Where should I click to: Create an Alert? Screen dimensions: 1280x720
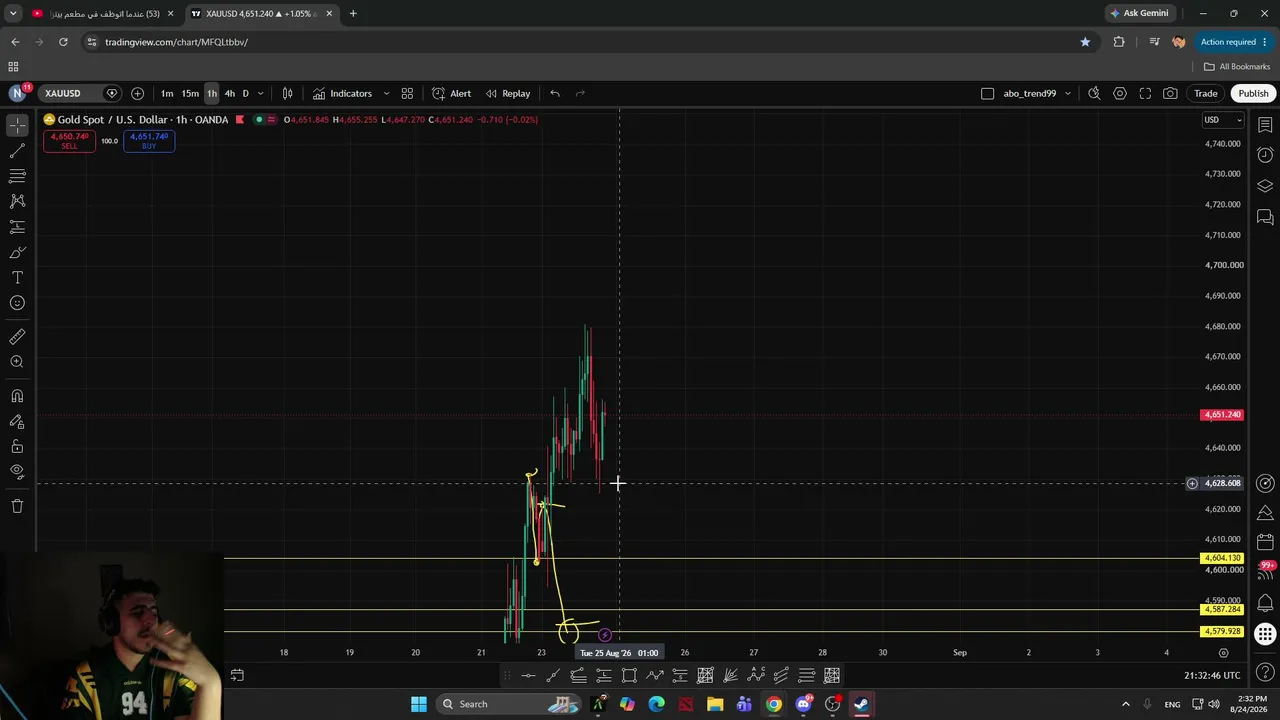[x=452, y=93]
